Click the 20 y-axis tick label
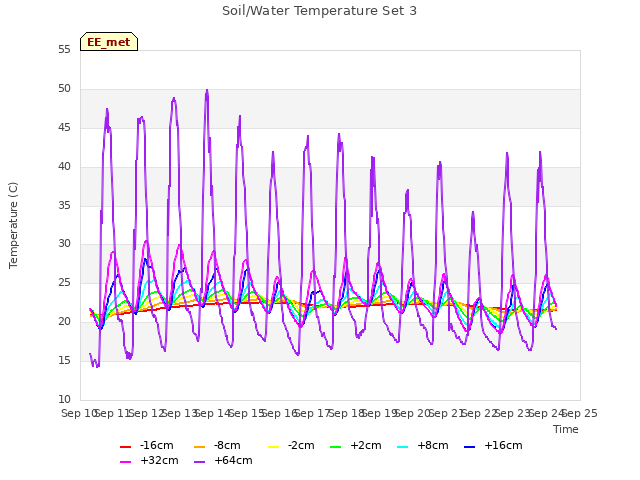 point(64,322)
